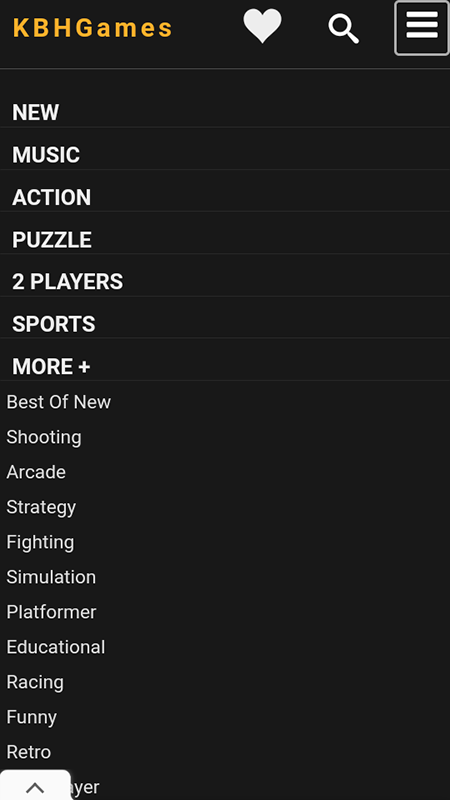The image size is (450, 800).
Task: Open the search magnifier icon
Action: pos(343,29)
